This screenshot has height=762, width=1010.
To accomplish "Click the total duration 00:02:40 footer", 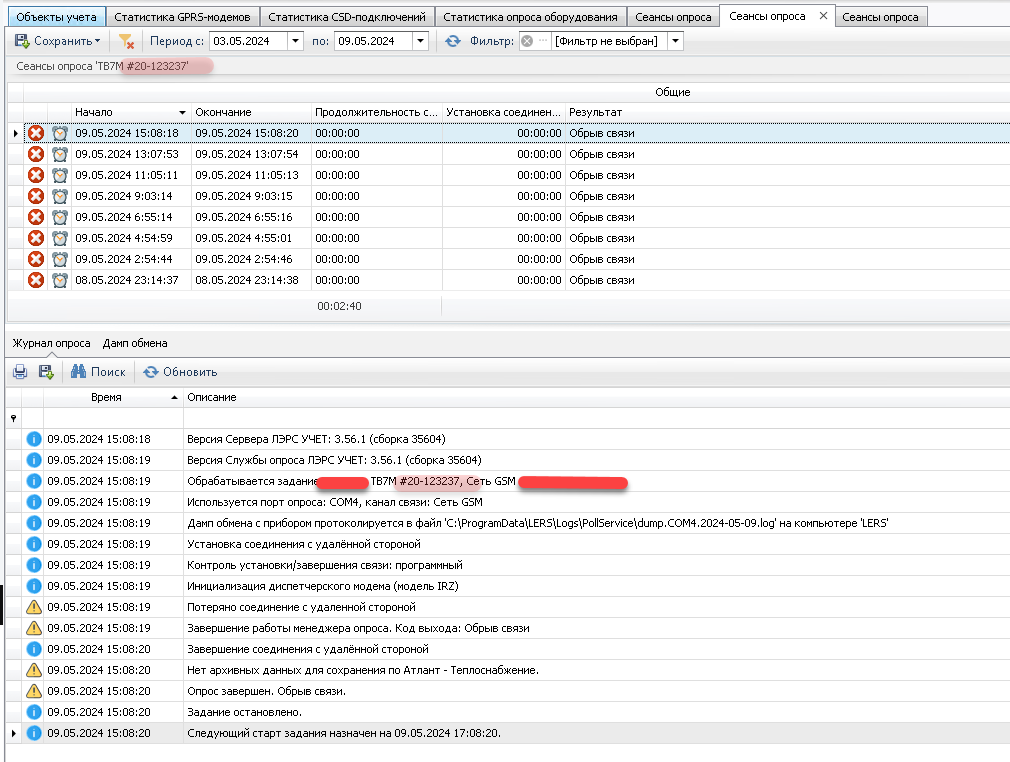I will [x=339, y=306].
